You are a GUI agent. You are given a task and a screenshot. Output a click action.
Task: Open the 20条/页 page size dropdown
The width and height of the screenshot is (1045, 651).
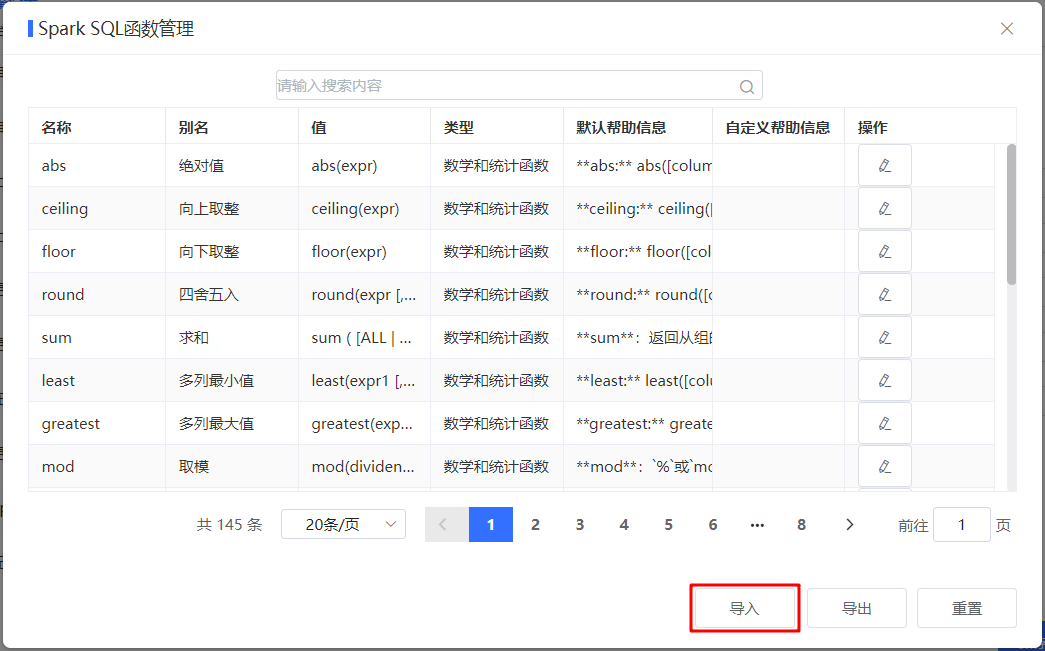pyautogui.click(x=343, y=524)
